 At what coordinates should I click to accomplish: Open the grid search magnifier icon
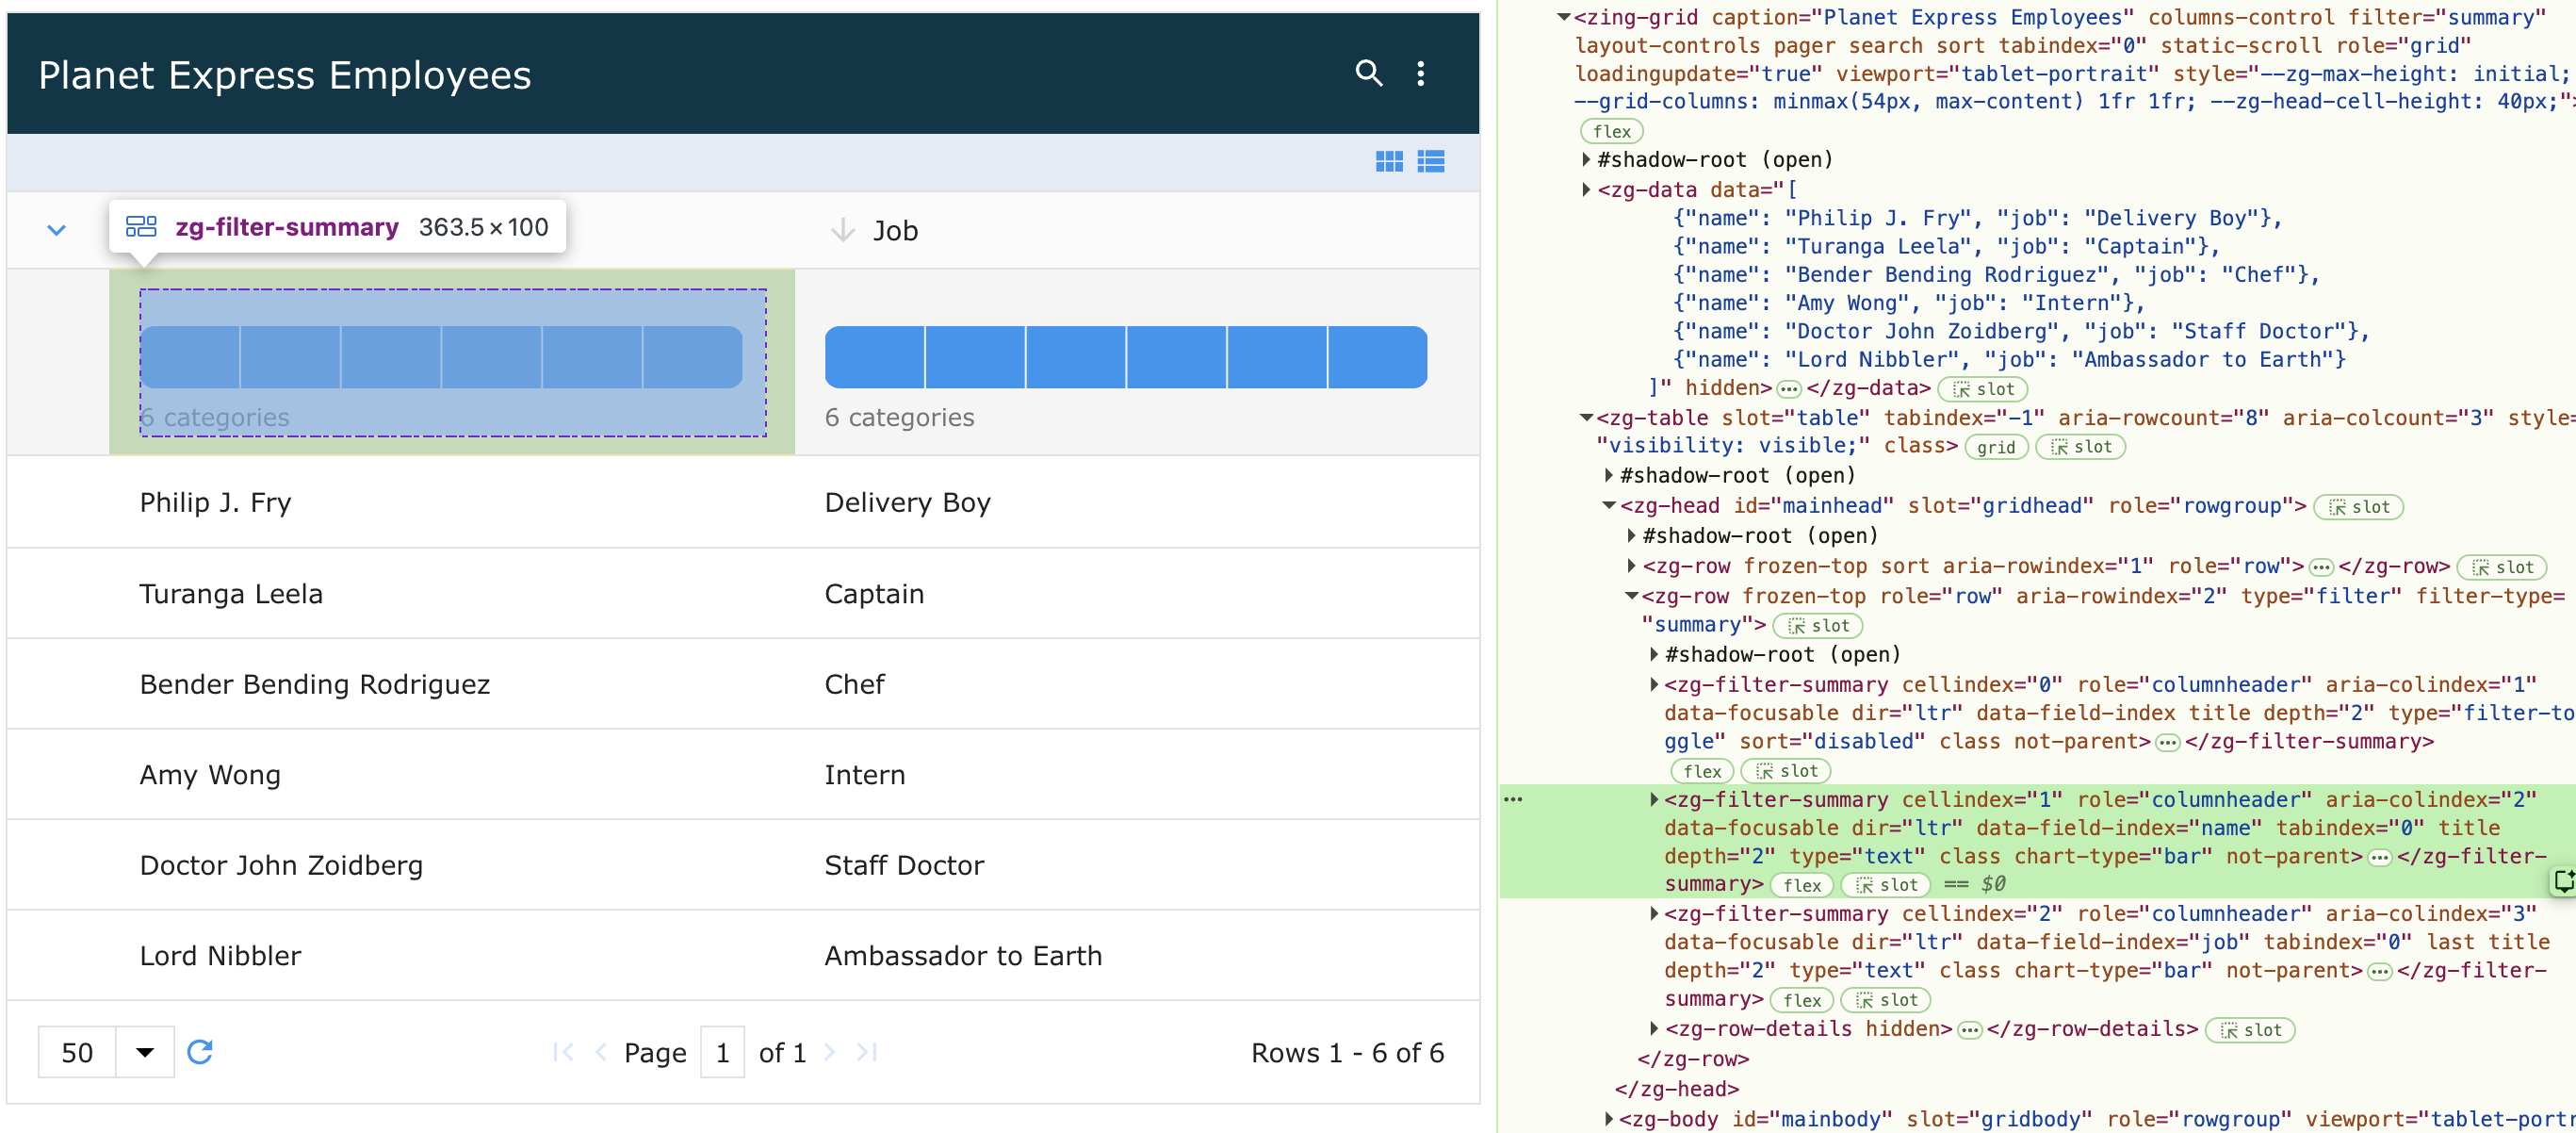pos(1368,73)
